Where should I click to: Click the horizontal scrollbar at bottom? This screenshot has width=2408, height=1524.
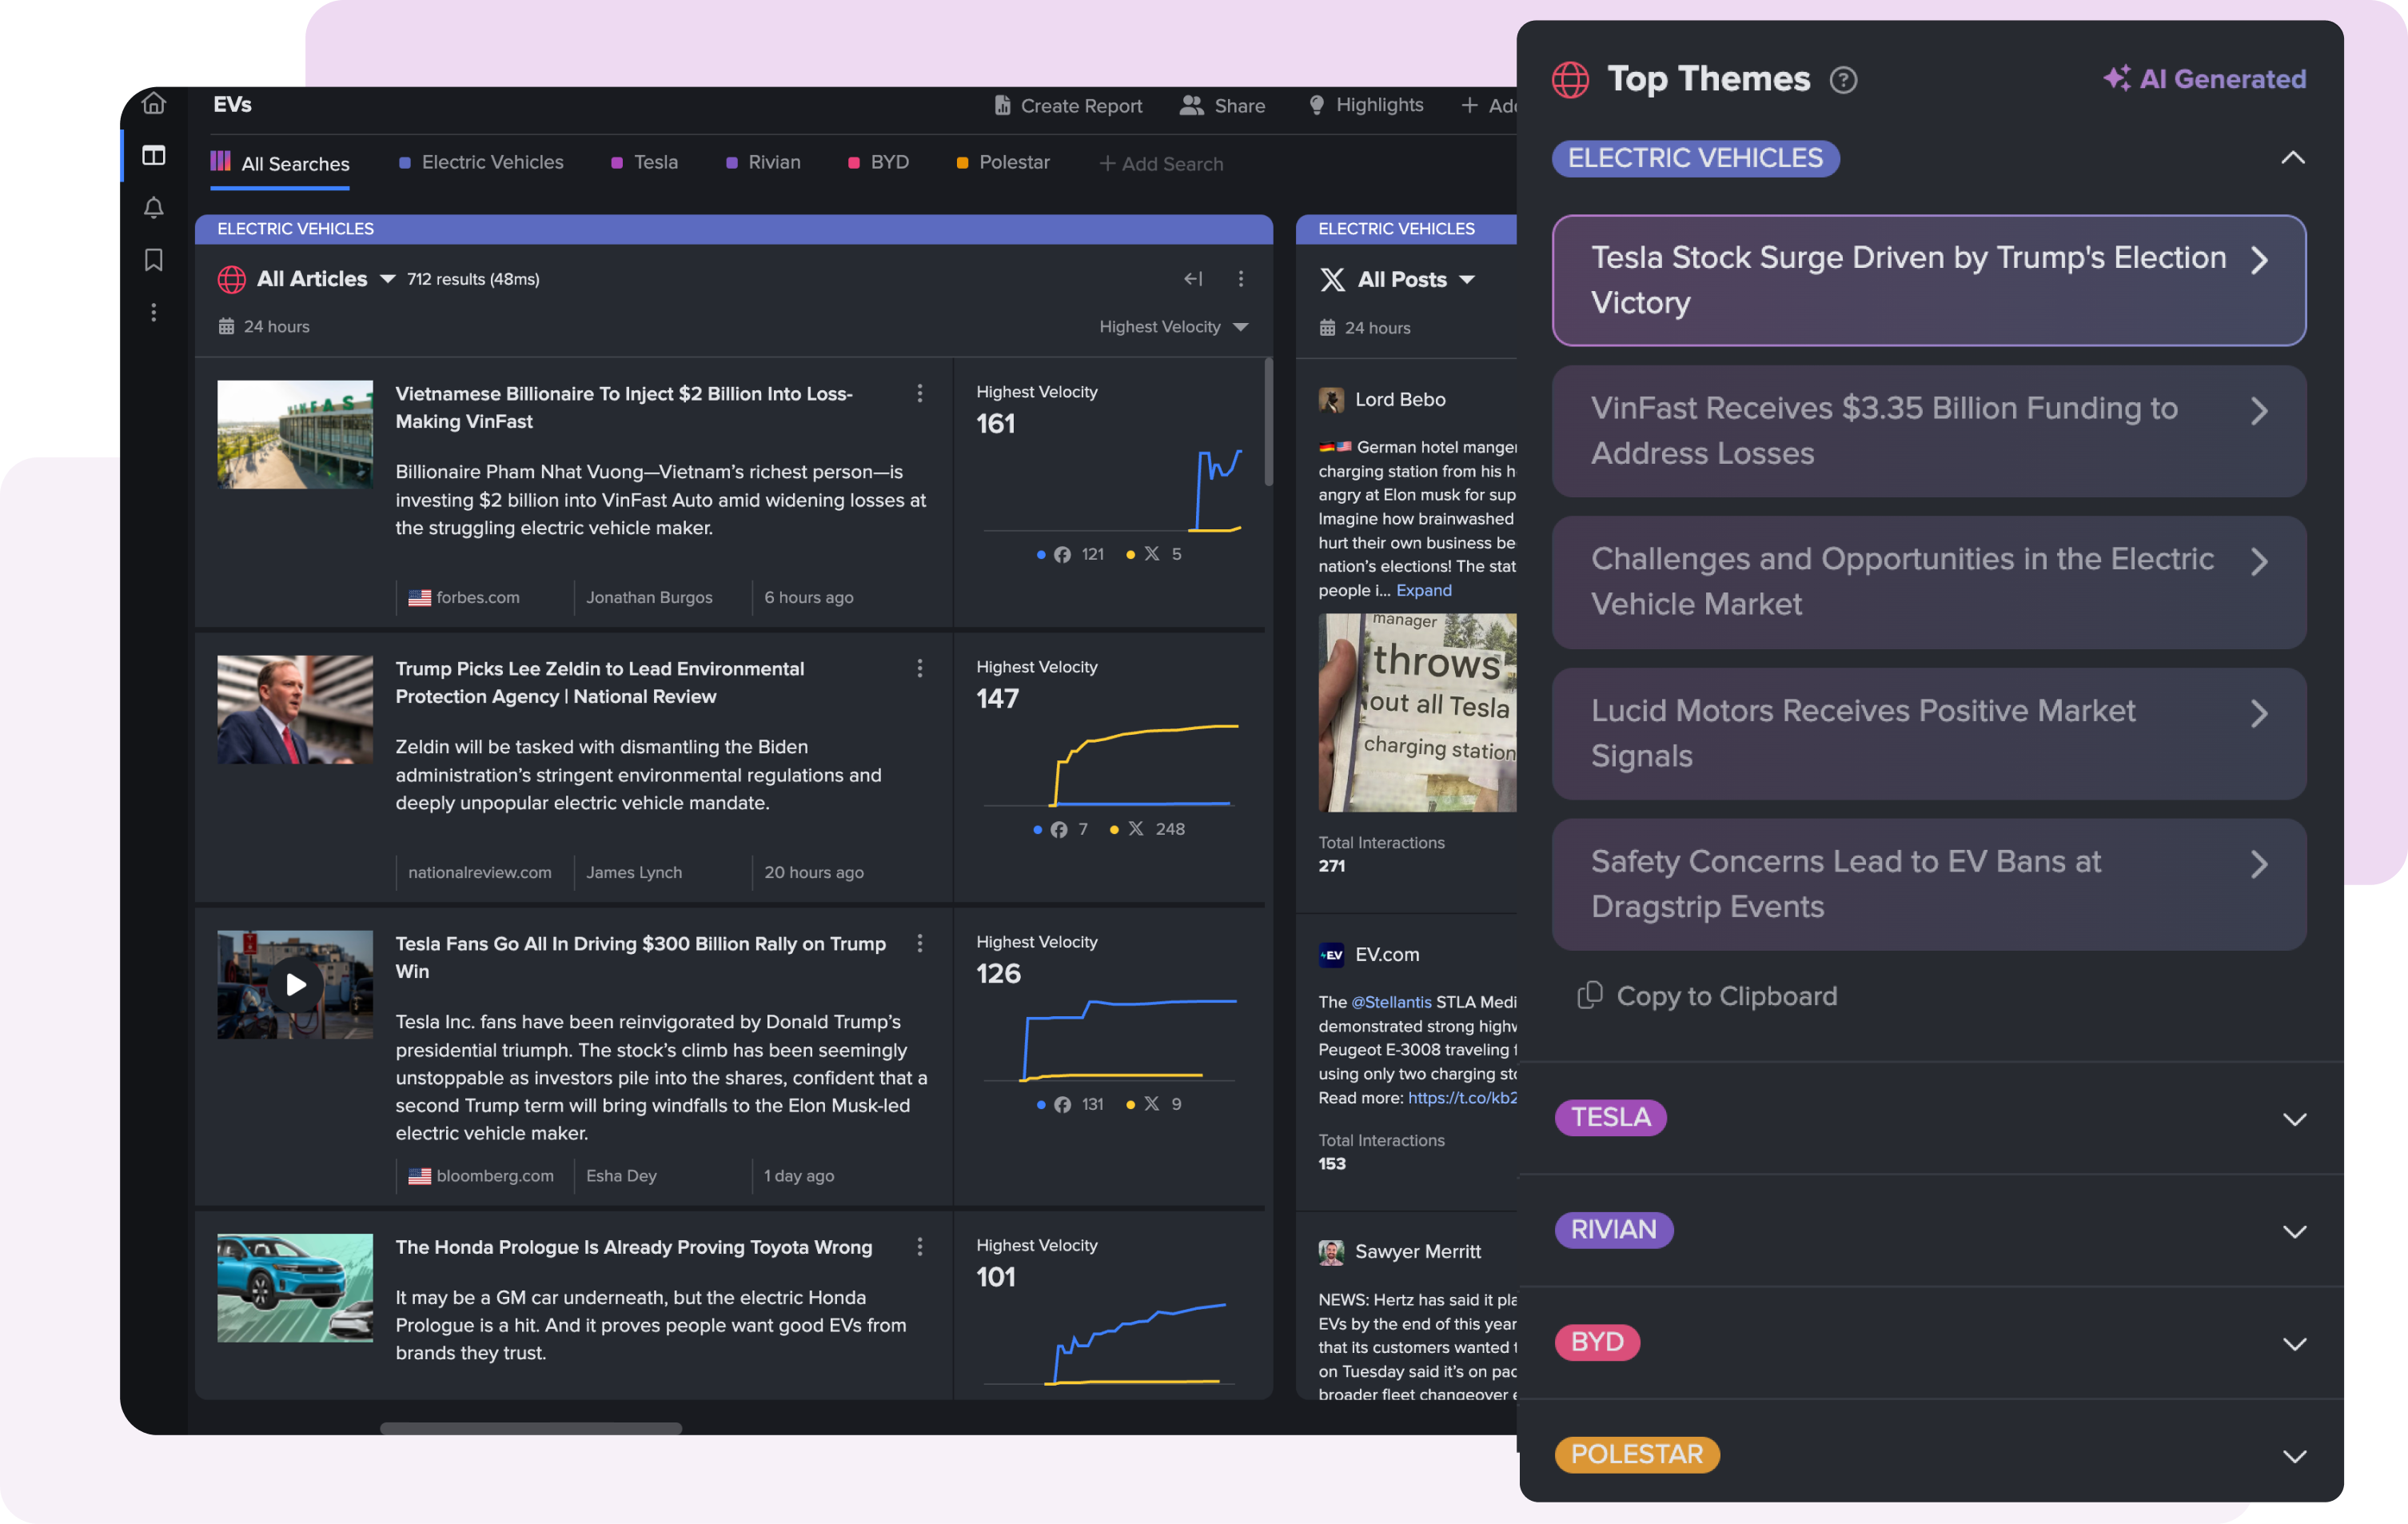531,1428
